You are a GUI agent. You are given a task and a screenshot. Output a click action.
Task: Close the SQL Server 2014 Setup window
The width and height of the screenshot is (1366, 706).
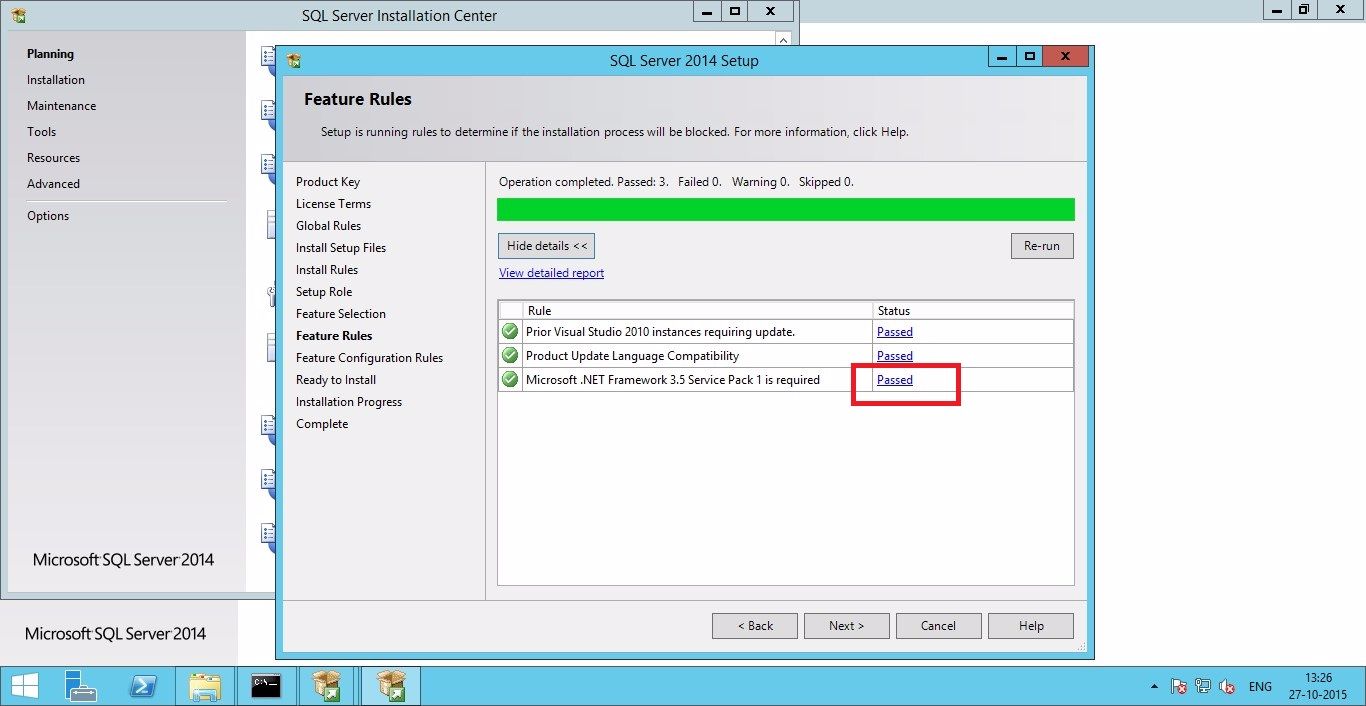(1066, 57)
